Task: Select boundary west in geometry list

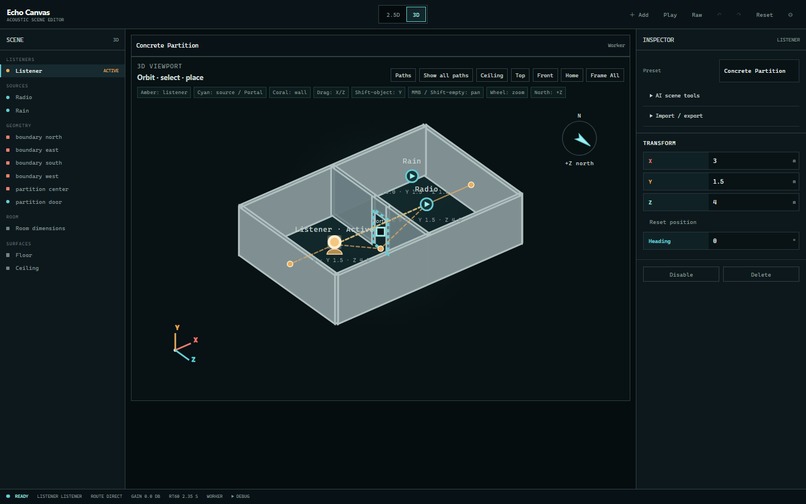Action: 62,176
